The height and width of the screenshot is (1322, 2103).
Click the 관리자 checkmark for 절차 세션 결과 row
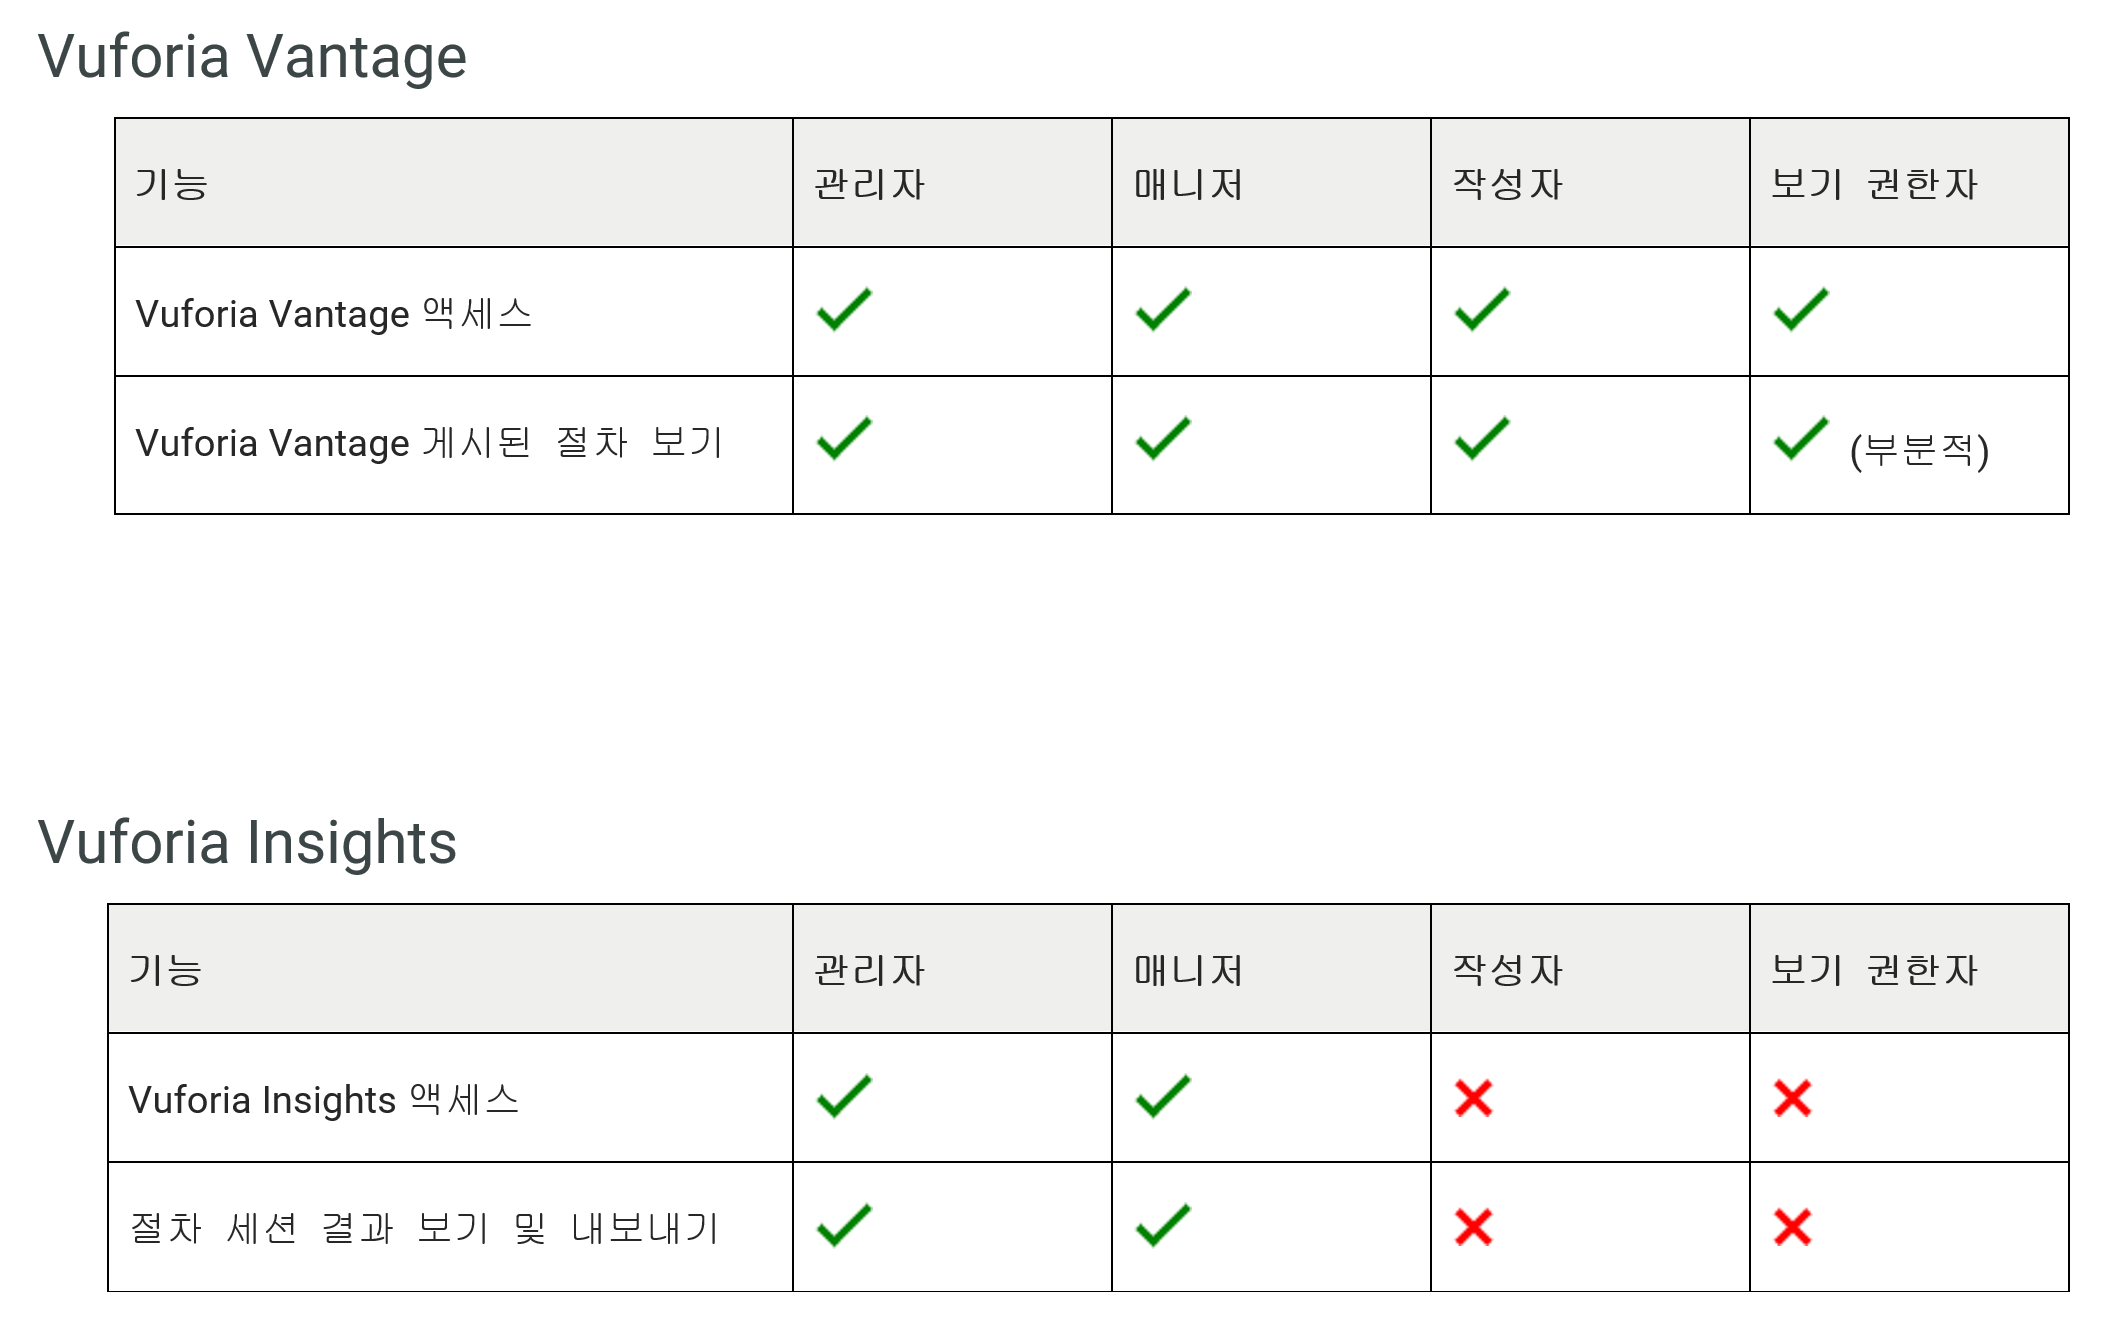pos(844,1226)
